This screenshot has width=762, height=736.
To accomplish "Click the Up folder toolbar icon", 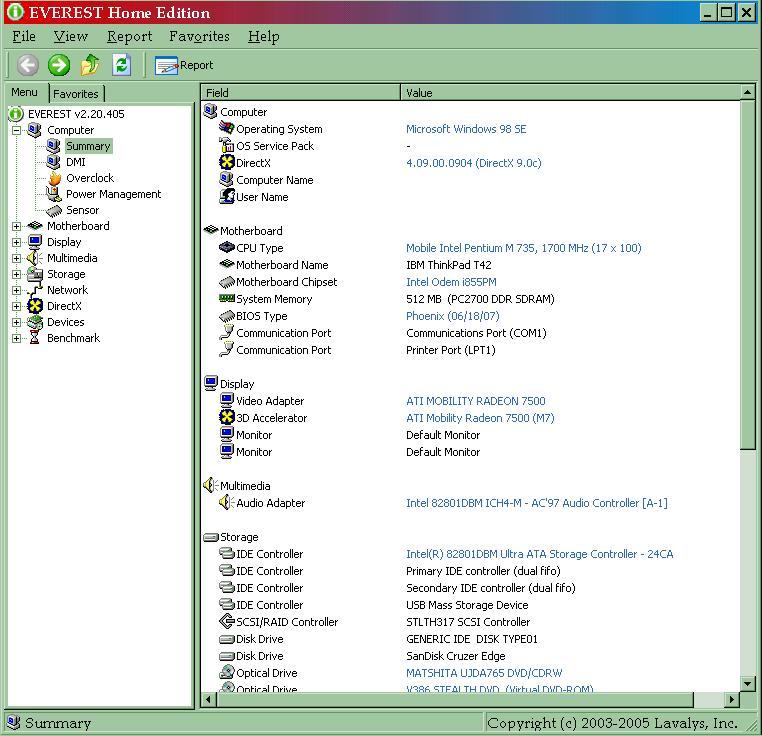I will [90, 65].
